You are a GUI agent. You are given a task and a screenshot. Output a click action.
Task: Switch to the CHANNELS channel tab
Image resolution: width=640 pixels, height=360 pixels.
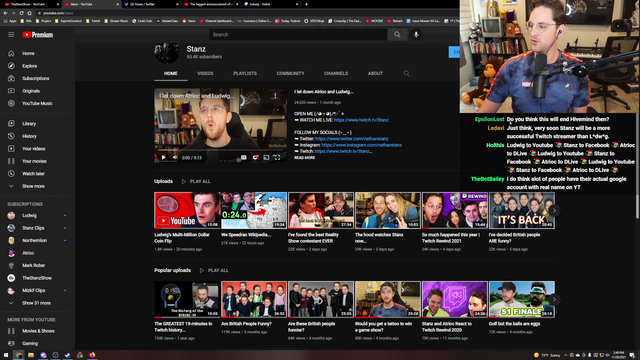336,73
